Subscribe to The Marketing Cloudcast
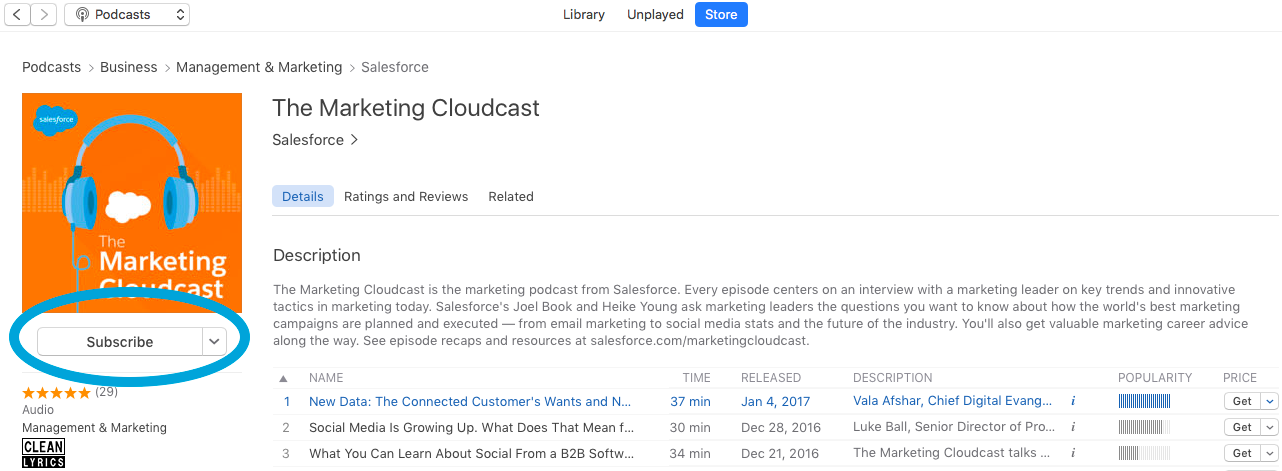Viewport: 1282px width, 471px height. pos(120,342)
